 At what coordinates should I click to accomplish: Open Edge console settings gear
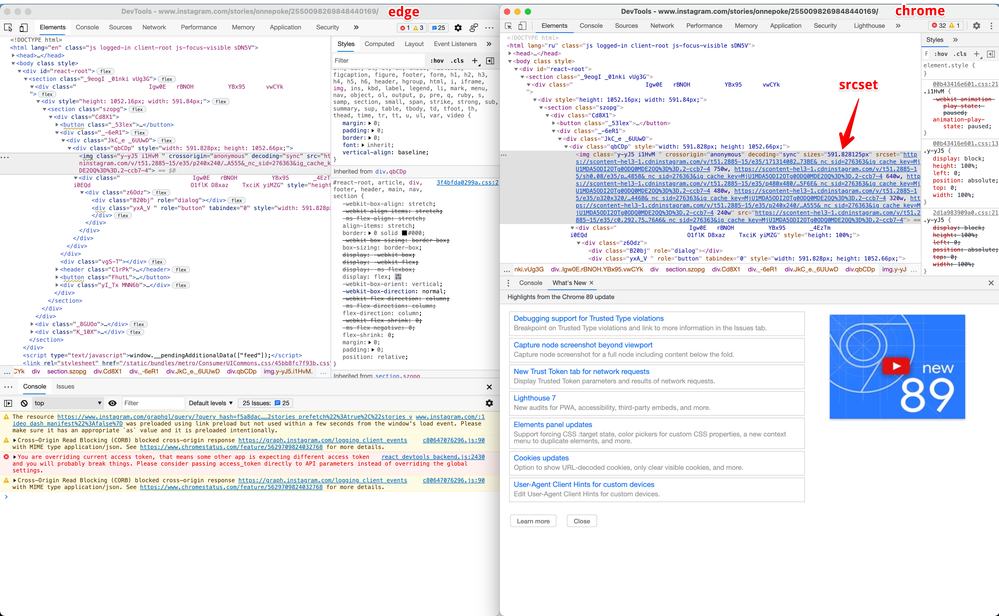pyautogui.click(x=489, y=403)
